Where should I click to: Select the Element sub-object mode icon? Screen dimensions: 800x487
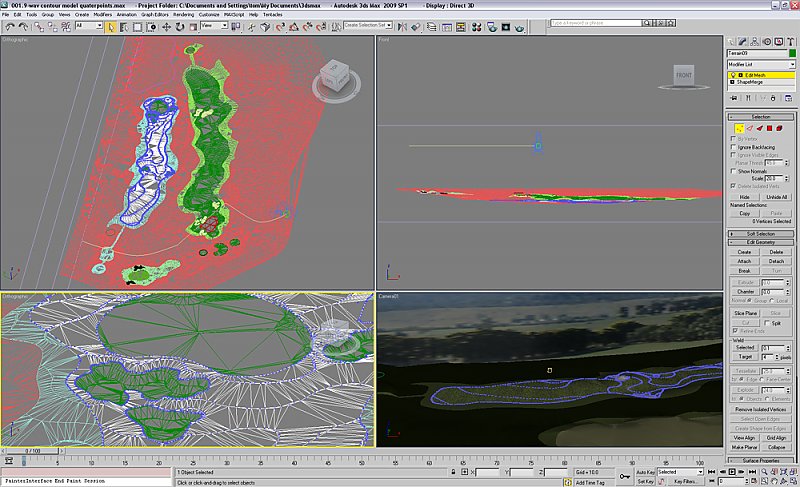tap(780, 128)
